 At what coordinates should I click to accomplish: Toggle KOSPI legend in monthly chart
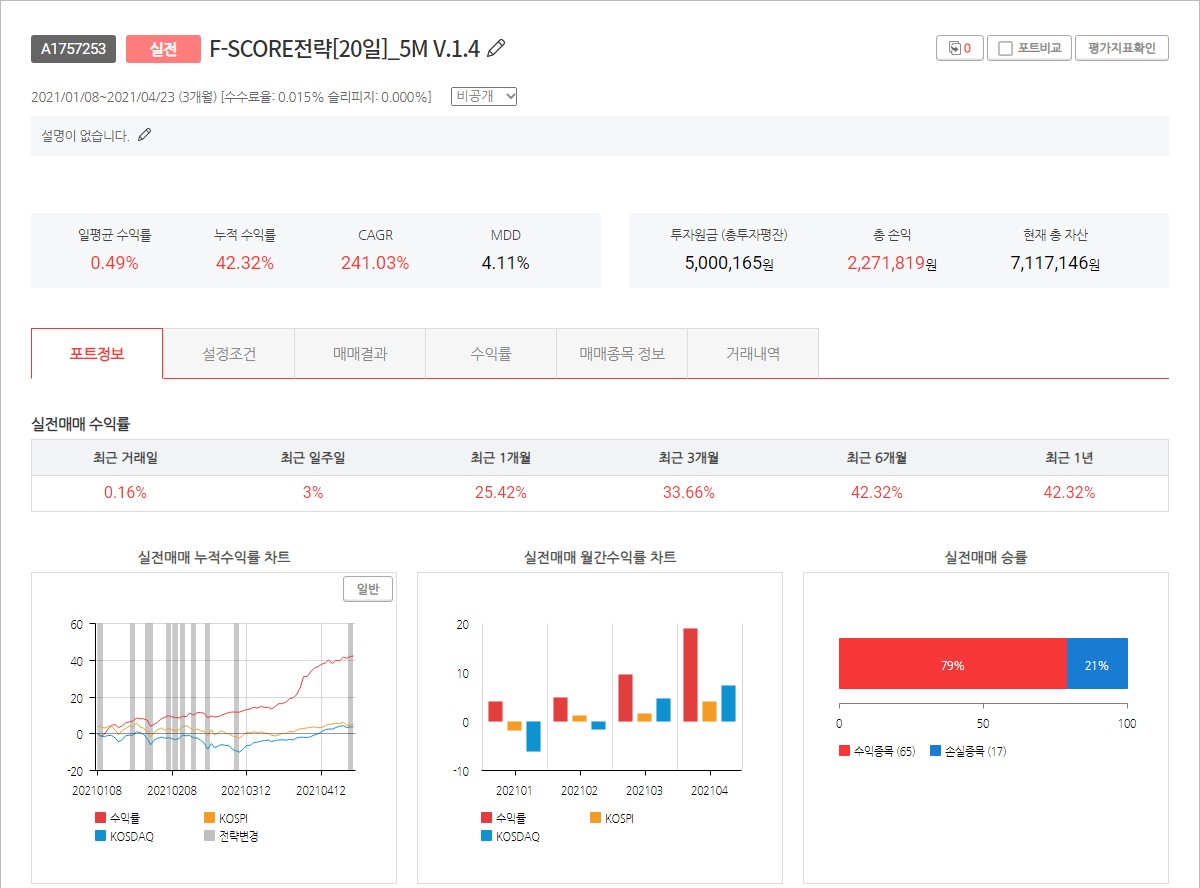(612, 818)
